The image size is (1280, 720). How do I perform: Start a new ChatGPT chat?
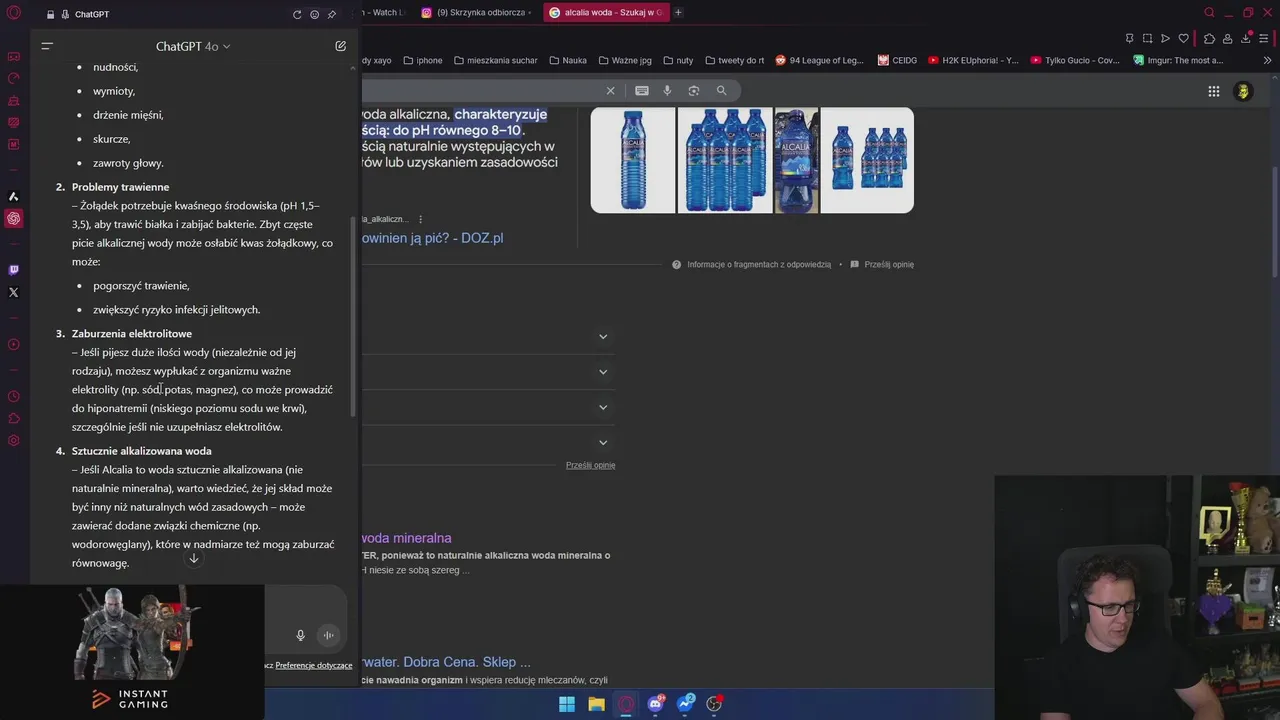(x=340, y=46)
